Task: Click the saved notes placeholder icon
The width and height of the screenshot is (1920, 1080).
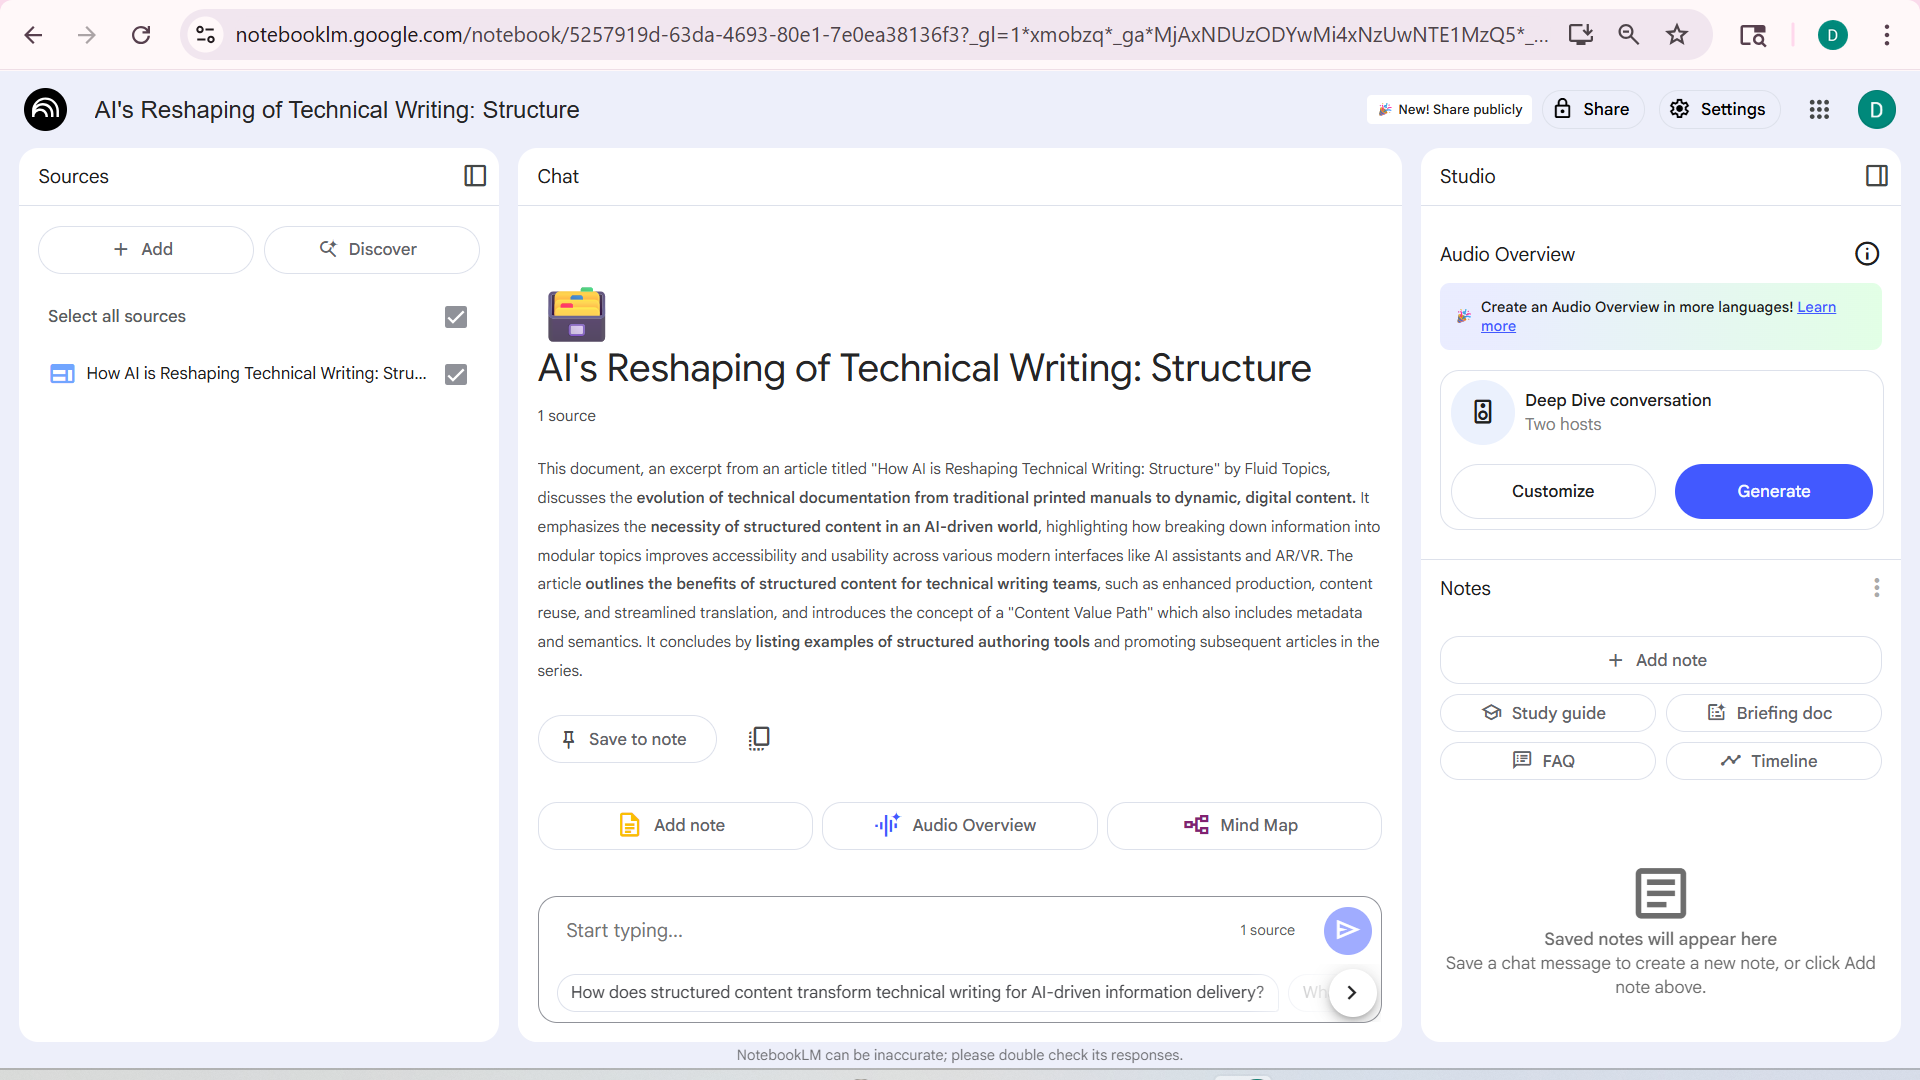Action: click(1660, 893)
